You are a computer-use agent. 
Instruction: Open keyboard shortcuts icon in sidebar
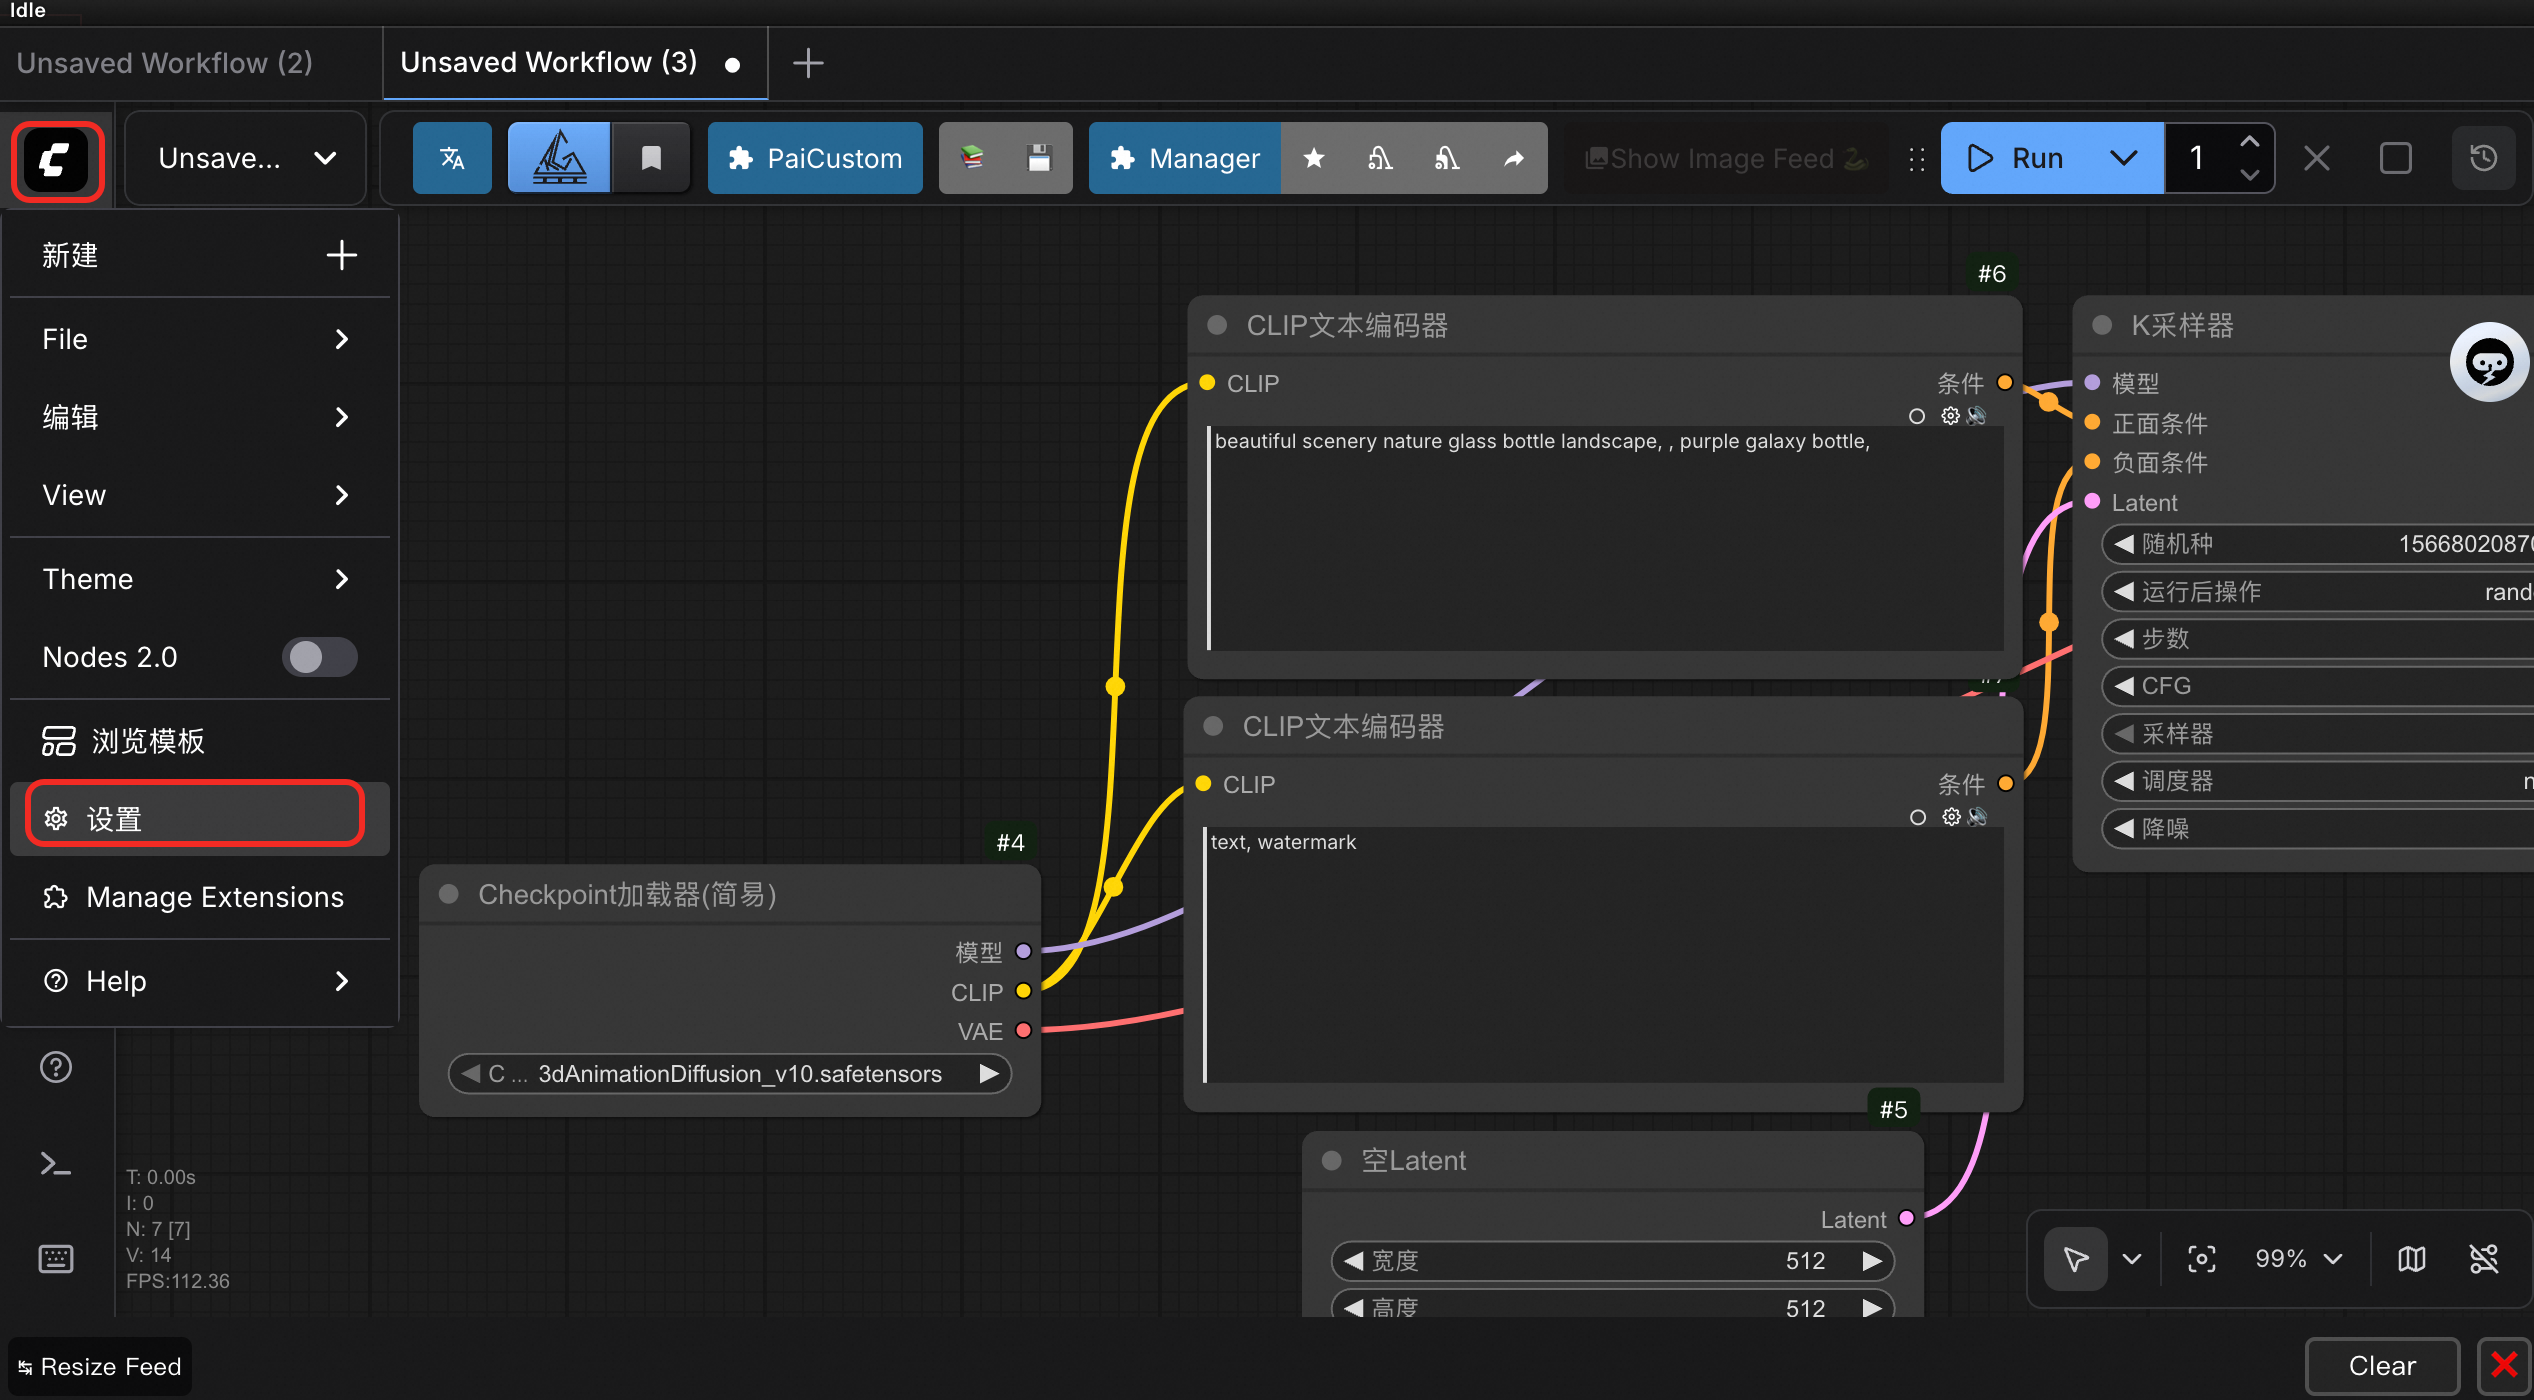(56, 1258)
